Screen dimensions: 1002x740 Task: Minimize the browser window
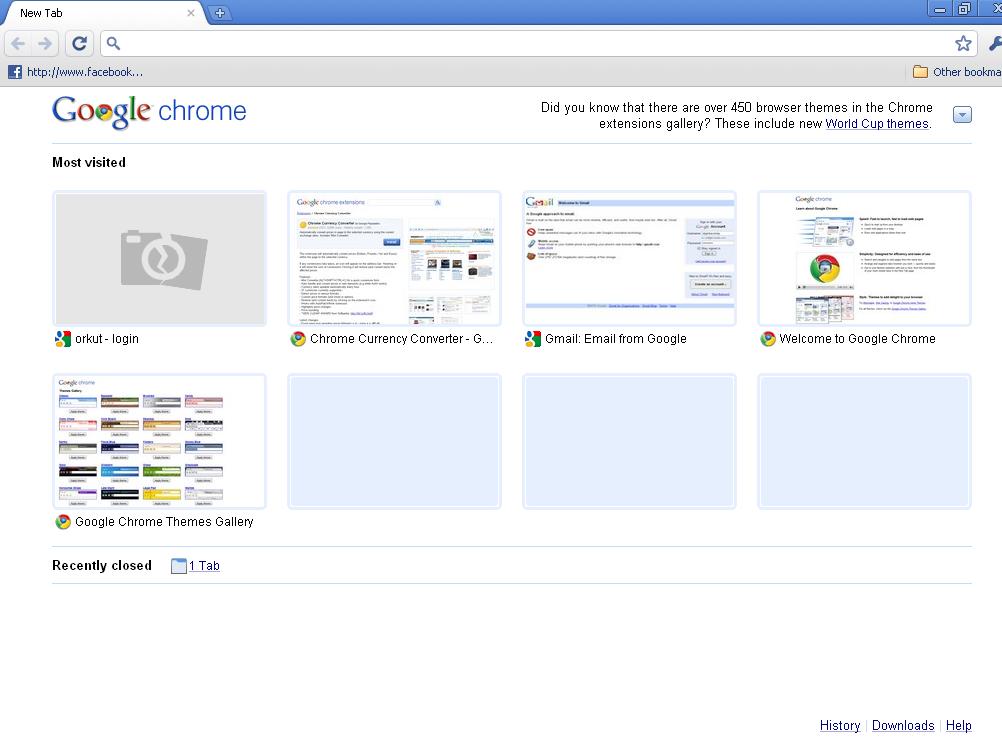click(940, 9)
